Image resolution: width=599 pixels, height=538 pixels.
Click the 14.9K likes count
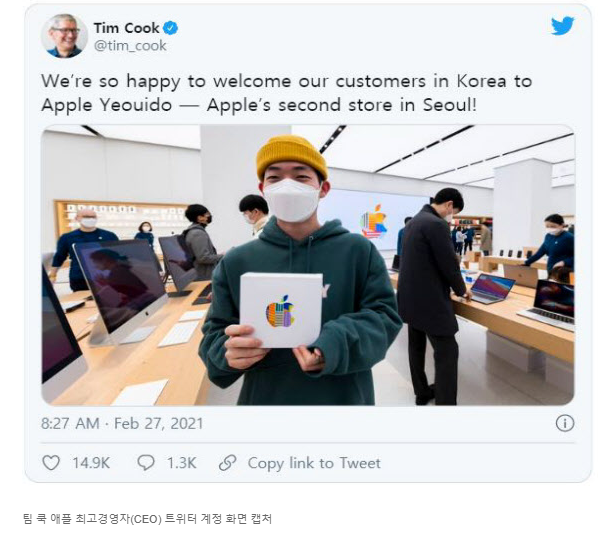[91, 463]
